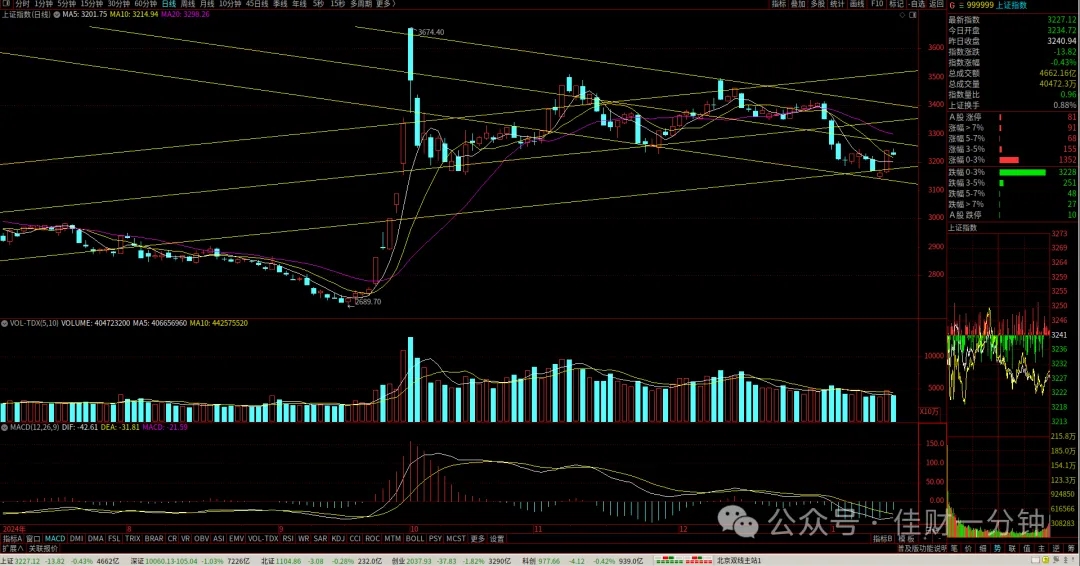Viewport: 1080px width, 566px height.
Task: Expand the 指标B indicator group
Action: pyautogui.click(x=883, y=538)
